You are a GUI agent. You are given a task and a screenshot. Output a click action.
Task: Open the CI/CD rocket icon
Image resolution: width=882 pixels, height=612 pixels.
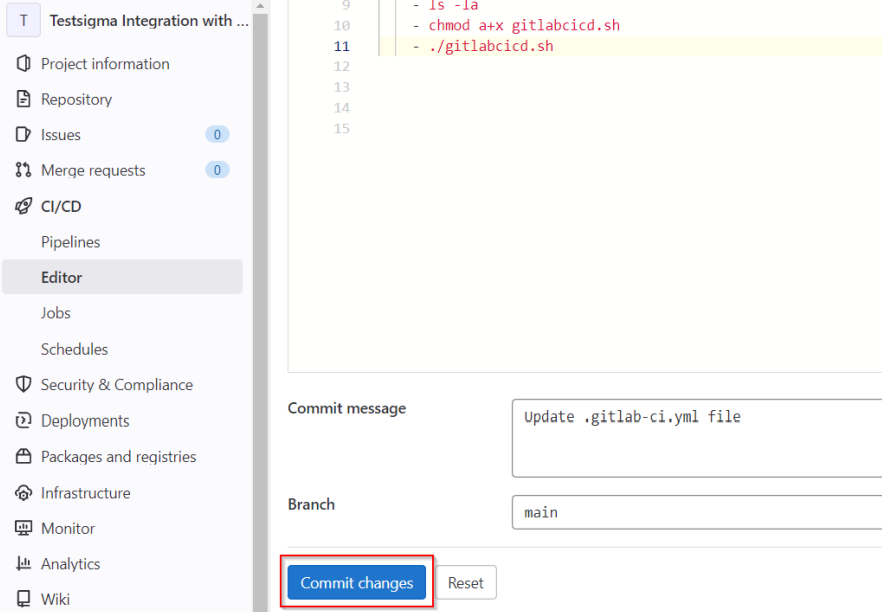tap(24, 206)
